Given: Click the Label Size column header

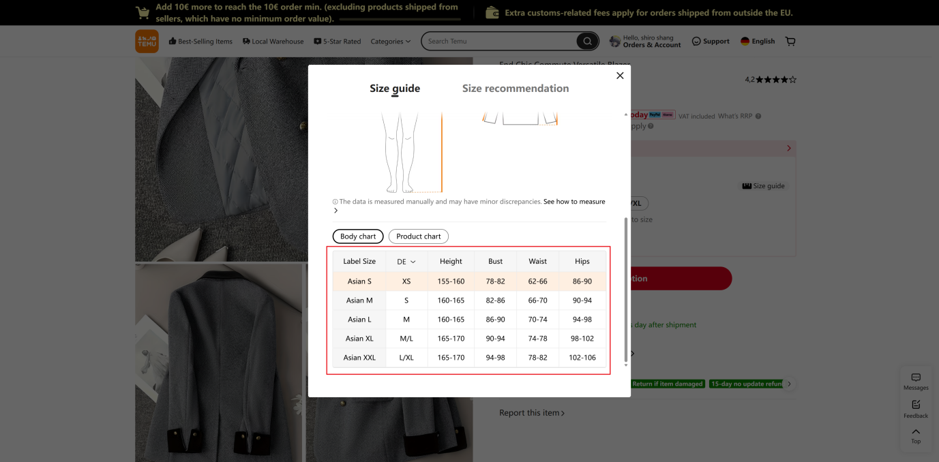Looking at the screenshot, I should pos(359,261).
